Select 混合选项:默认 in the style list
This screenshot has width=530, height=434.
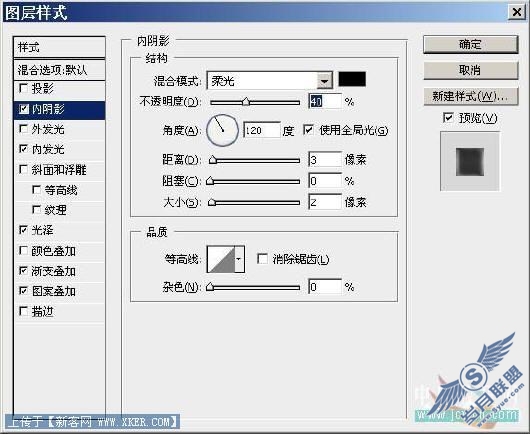tap(59, 70)
